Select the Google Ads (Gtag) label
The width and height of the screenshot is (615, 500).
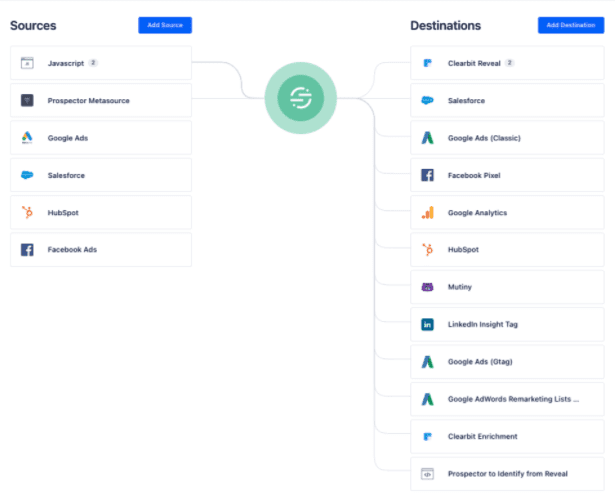click(480, 362)
